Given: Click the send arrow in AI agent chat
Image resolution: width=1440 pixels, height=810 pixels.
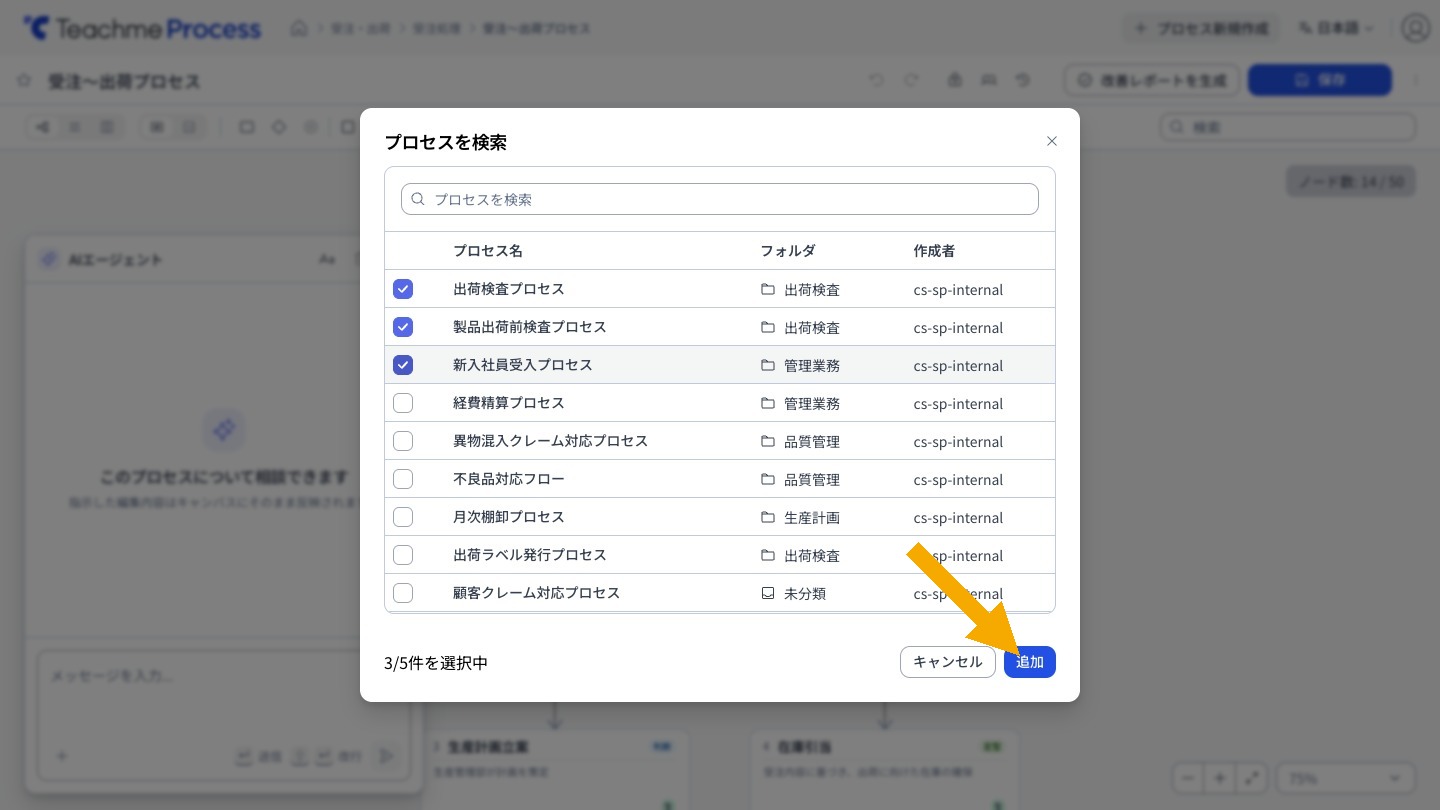Looking at the screenshot, I should (387, 757).
